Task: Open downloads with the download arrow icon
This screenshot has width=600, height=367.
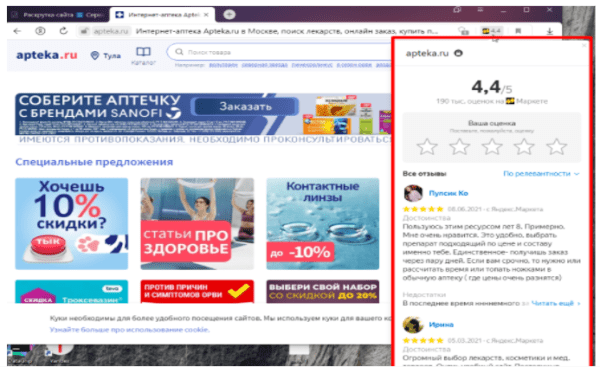Action: click(x=549, y=31)
